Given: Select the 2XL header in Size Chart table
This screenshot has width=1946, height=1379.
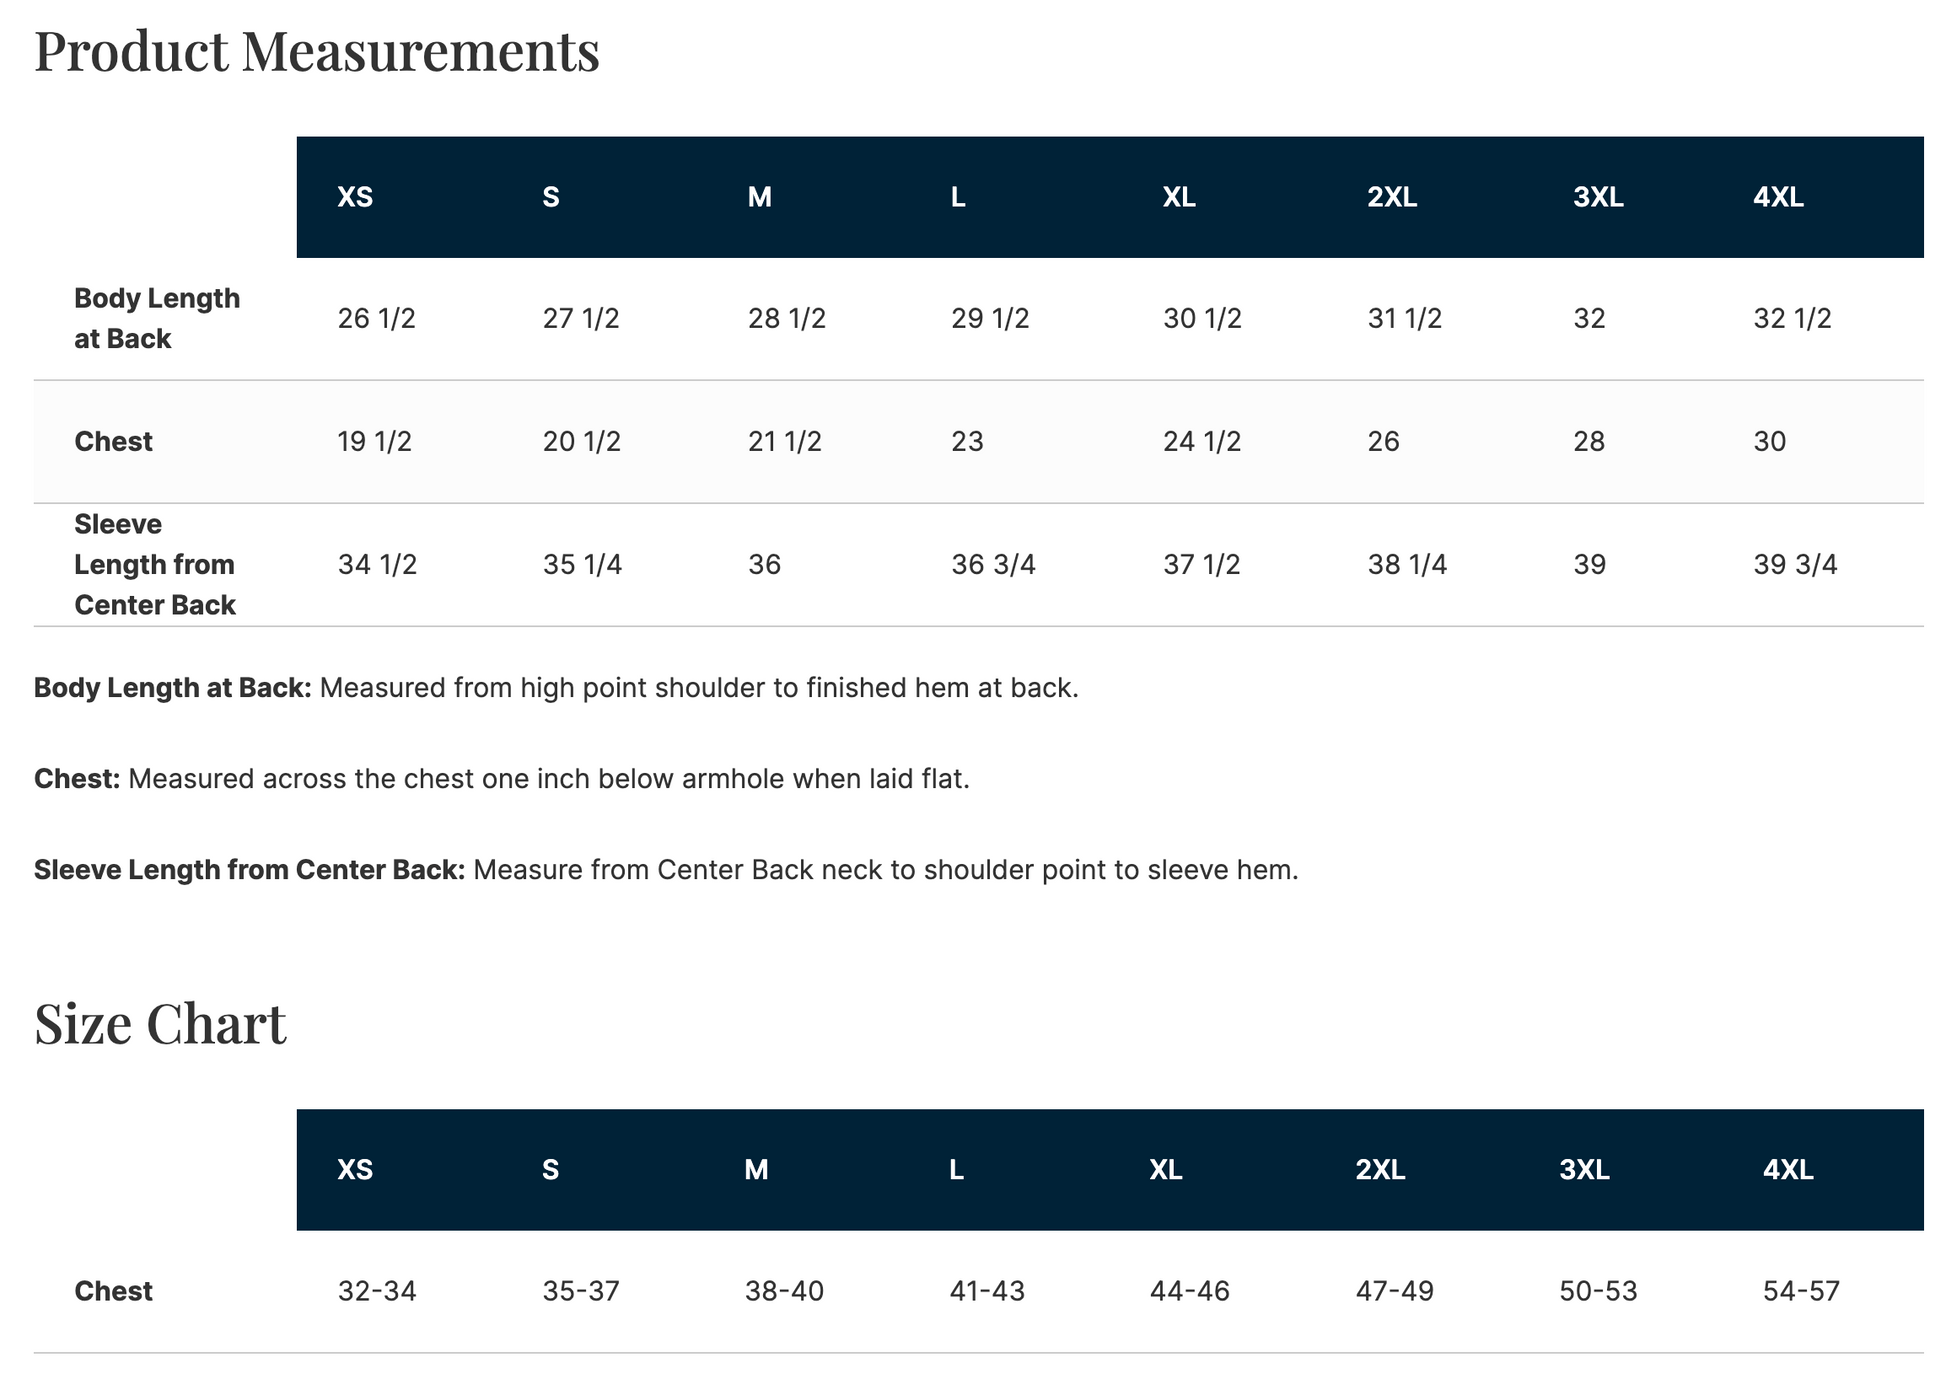Looking at the screenshot, I should (1380, 1170).
